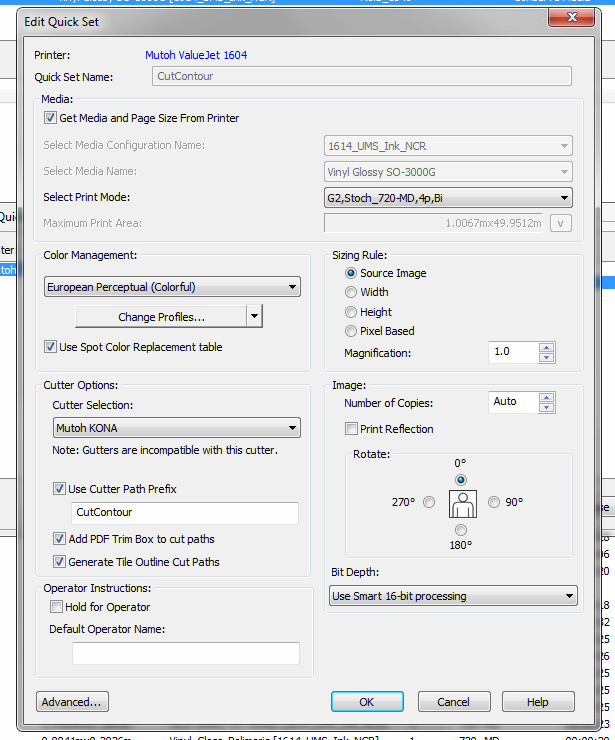
Task: Select the 270° rotation option
Action: (429, 502)
